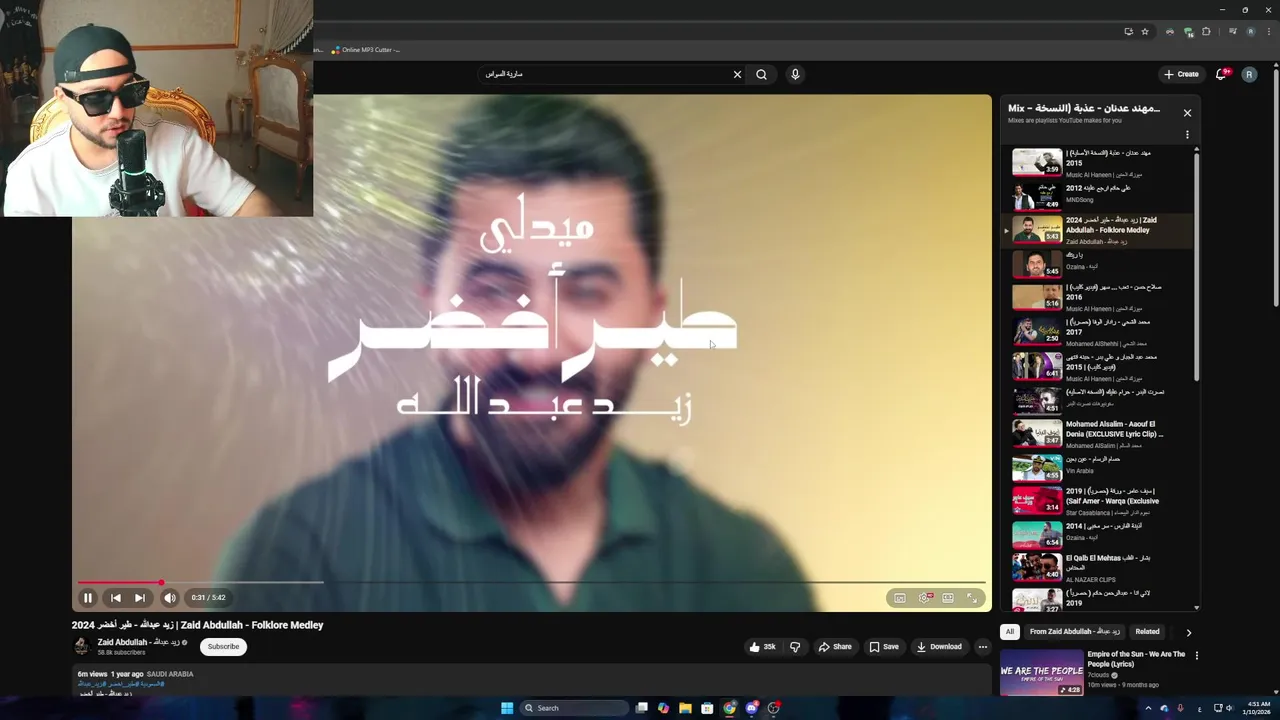Viewport: 1280px width, 720px height.
Task: Open the taskbar clock and date
Action: (x=1257, y=708)
